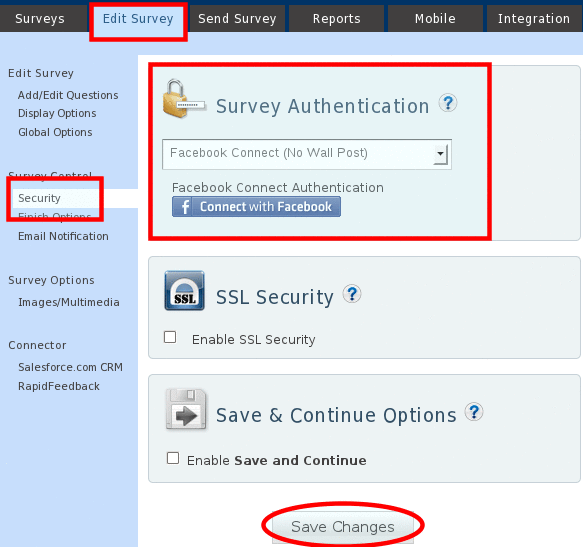Image resolution: width=583 pixels, height=547 pixels.
Task: Click the Survey Authentication help icon
Action: coord(448,103)
